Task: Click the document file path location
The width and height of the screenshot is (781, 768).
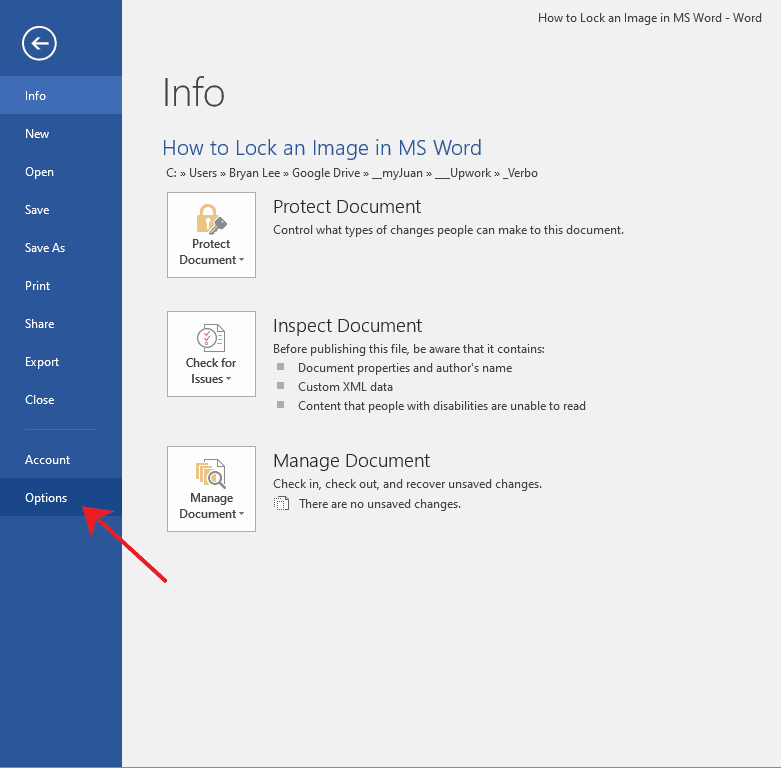Action: 352,173
